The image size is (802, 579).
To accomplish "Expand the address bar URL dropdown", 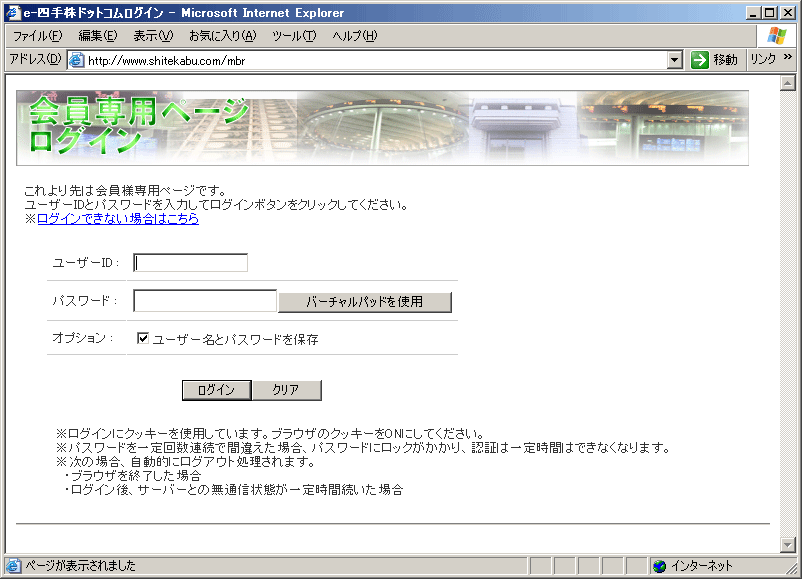I will [675, 60].
